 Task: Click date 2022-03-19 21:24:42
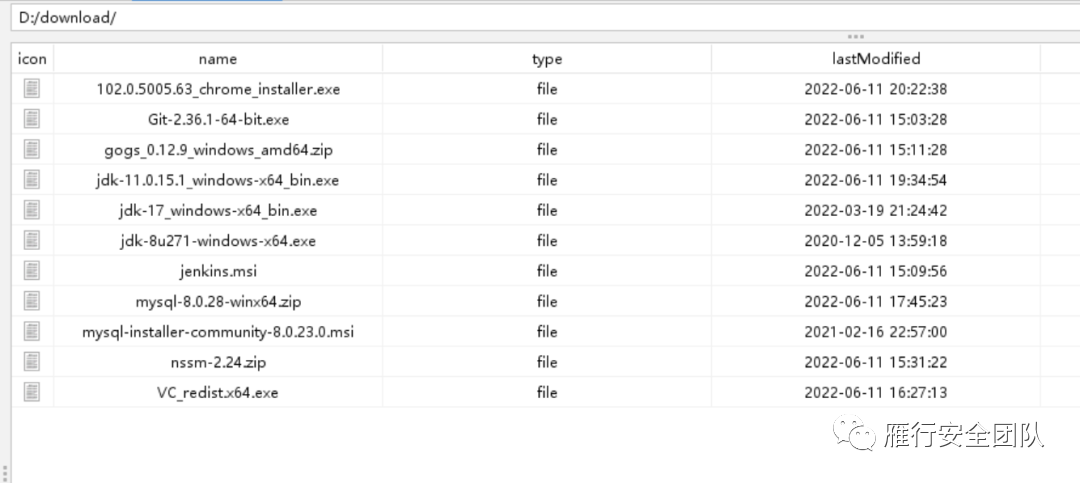coord(875,211)
